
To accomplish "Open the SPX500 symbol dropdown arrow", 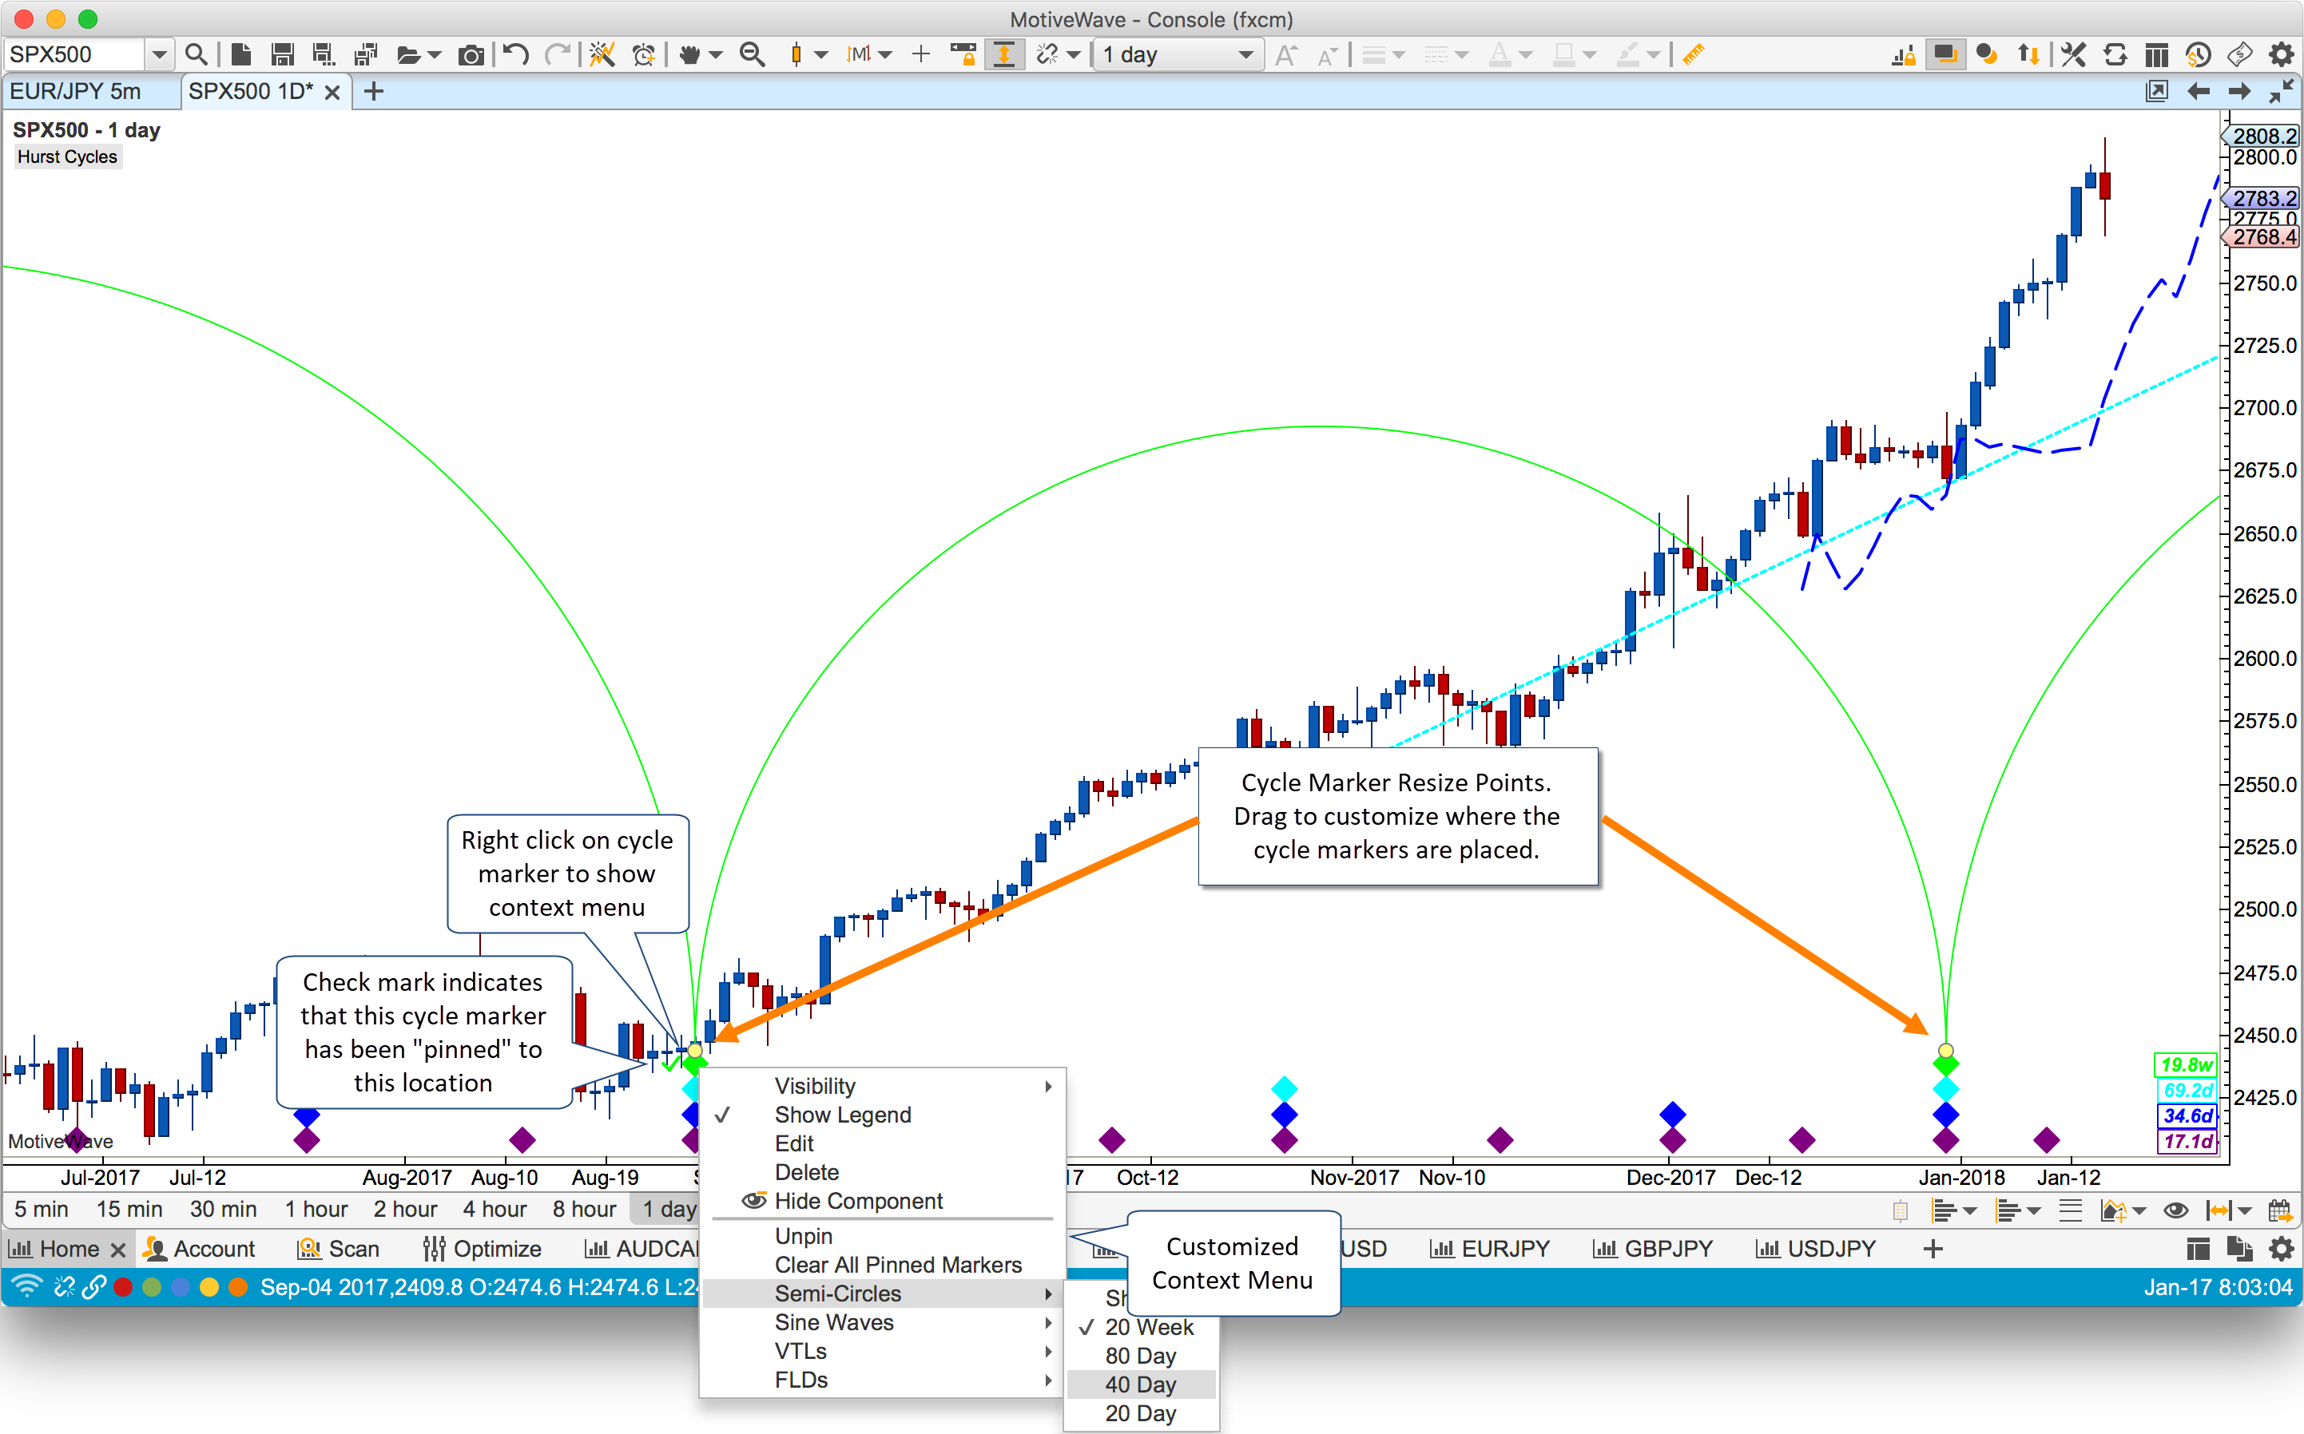I will [x=158, y=55].
